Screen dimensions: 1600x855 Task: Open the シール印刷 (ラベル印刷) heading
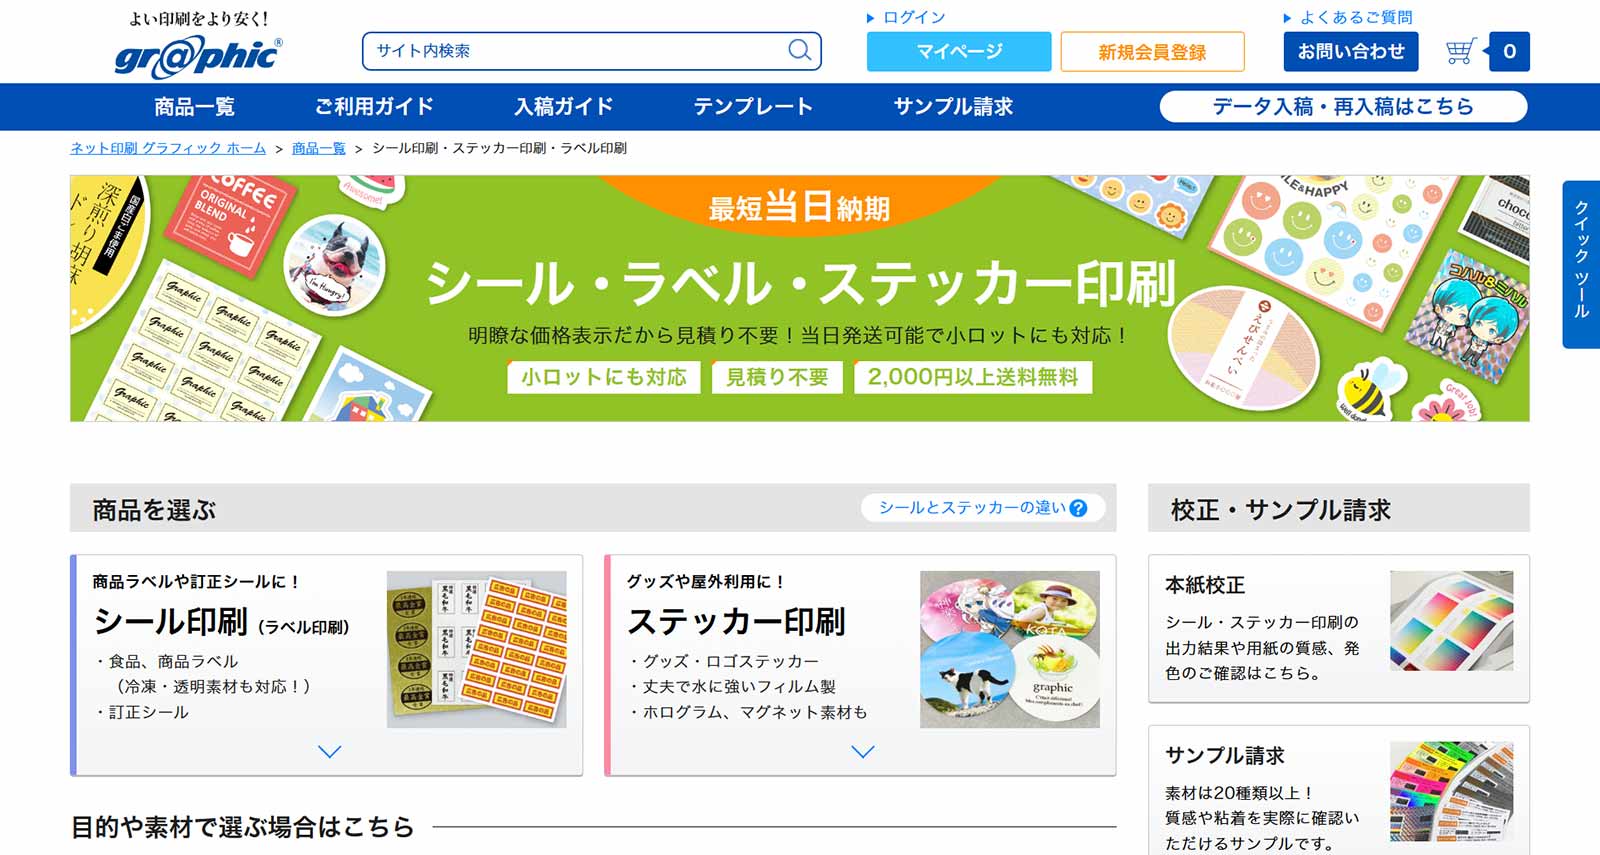(x=221, y=622)
